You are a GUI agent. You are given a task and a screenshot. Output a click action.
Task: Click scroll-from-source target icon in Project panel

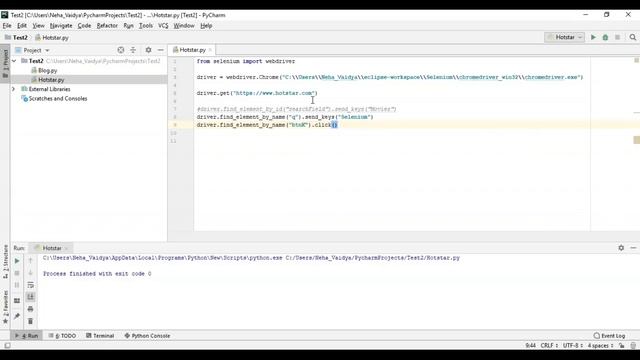click(x=121, y=50)
